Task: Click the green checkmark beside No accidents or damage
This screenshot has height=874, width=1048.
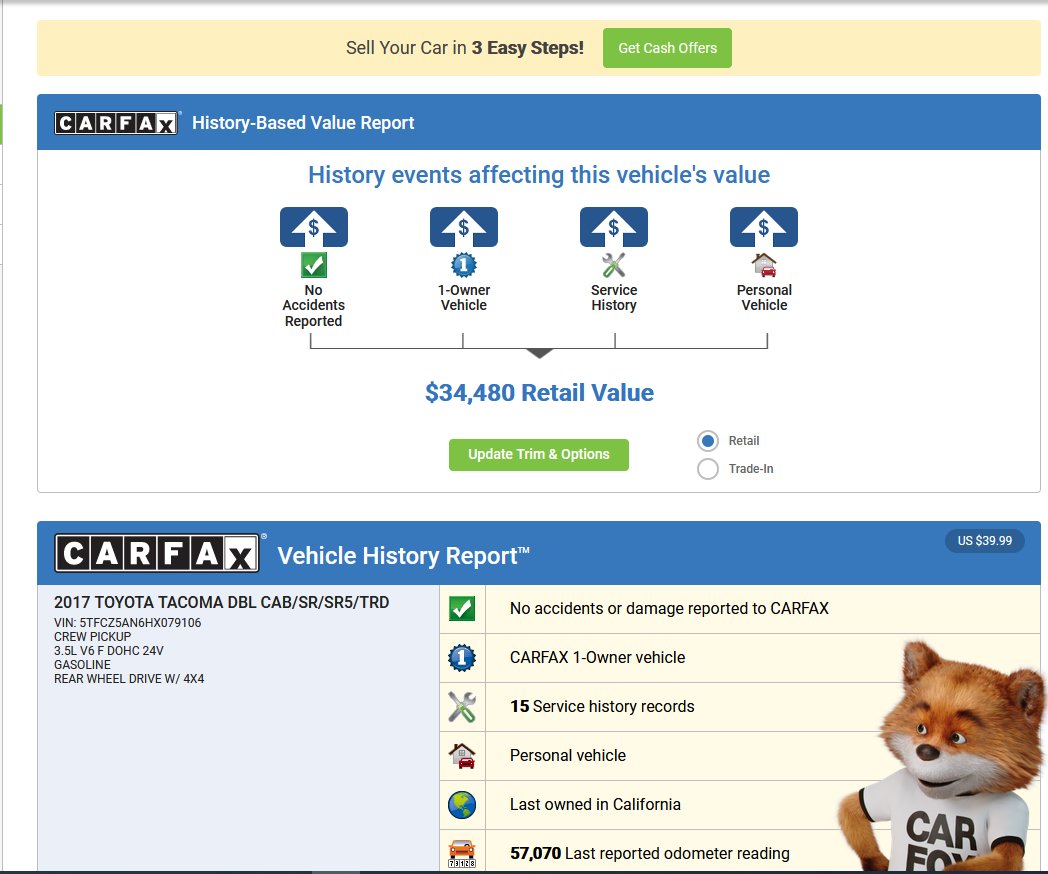Action: 462,609
